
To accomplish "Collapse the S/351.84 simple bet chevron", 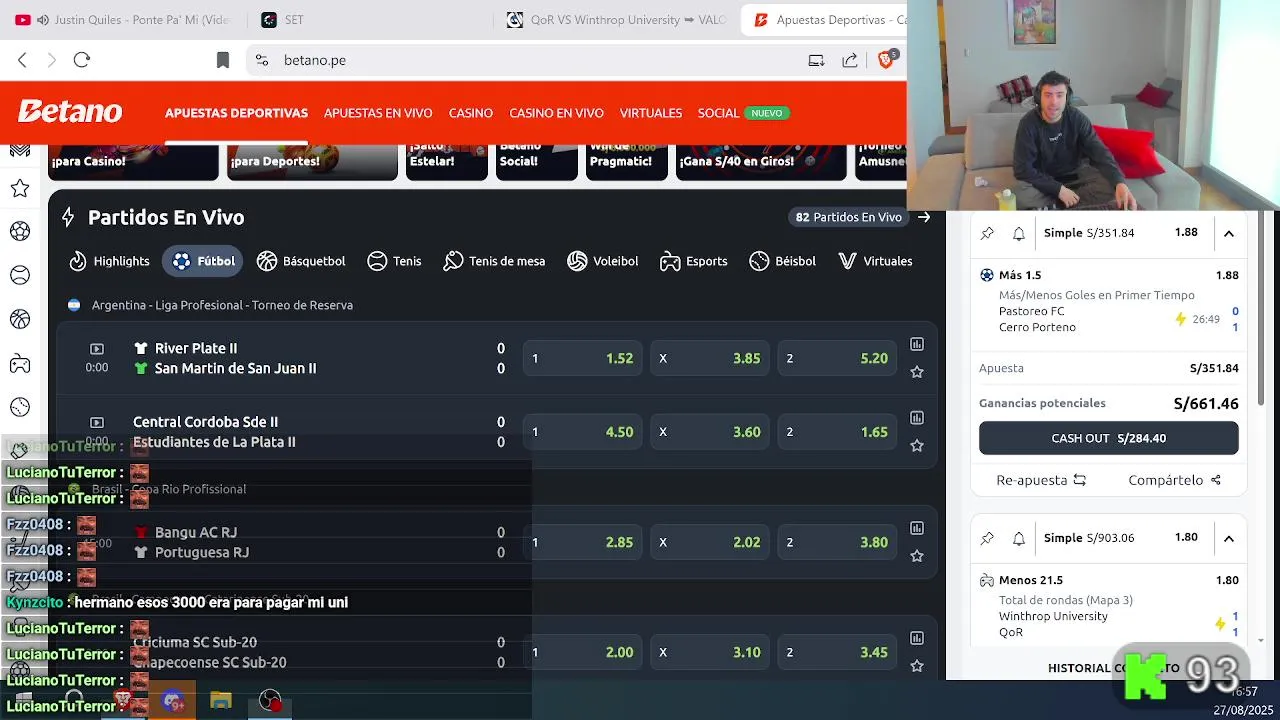I will 1229,233.
